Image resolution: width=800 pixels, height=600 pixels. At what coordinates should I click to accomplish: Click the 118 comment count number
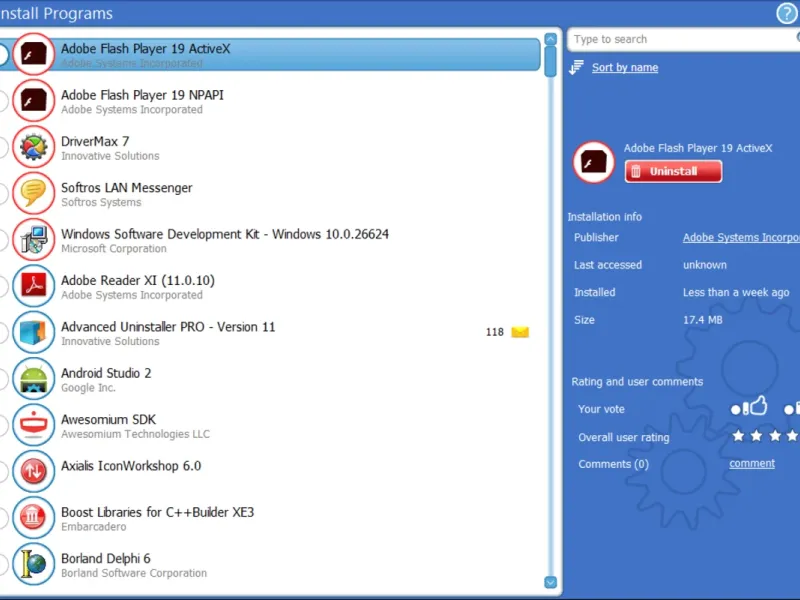494,332
